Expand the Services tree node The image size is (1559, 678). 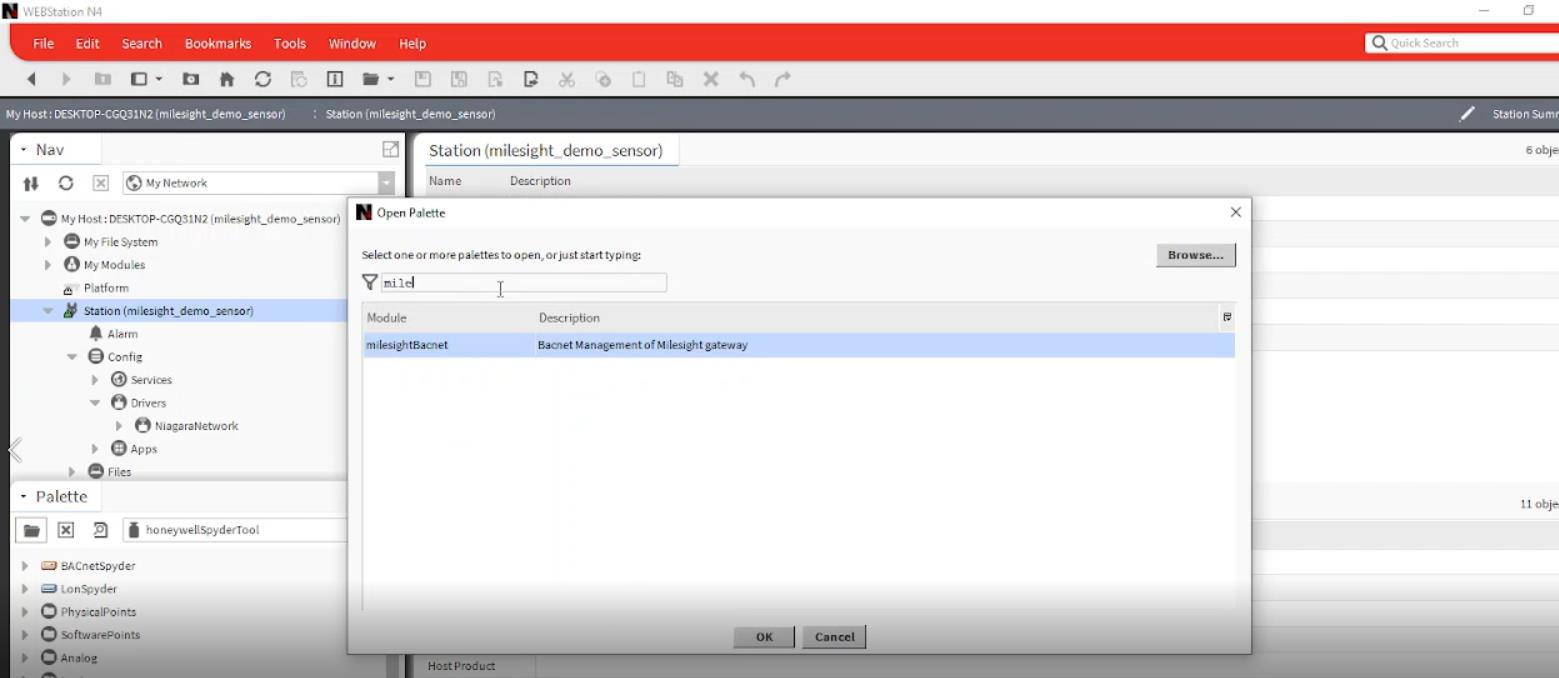[95, 380]
